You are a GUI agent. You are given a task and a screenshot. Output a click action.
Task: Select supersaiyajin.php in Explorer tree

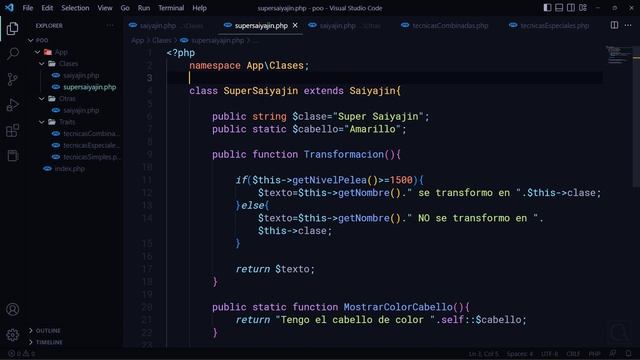pos(89,87)
